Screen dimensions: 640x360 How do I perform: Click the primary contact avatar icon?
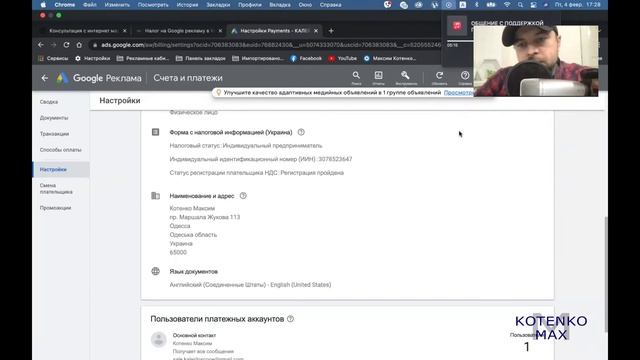[x=159, y=340]
